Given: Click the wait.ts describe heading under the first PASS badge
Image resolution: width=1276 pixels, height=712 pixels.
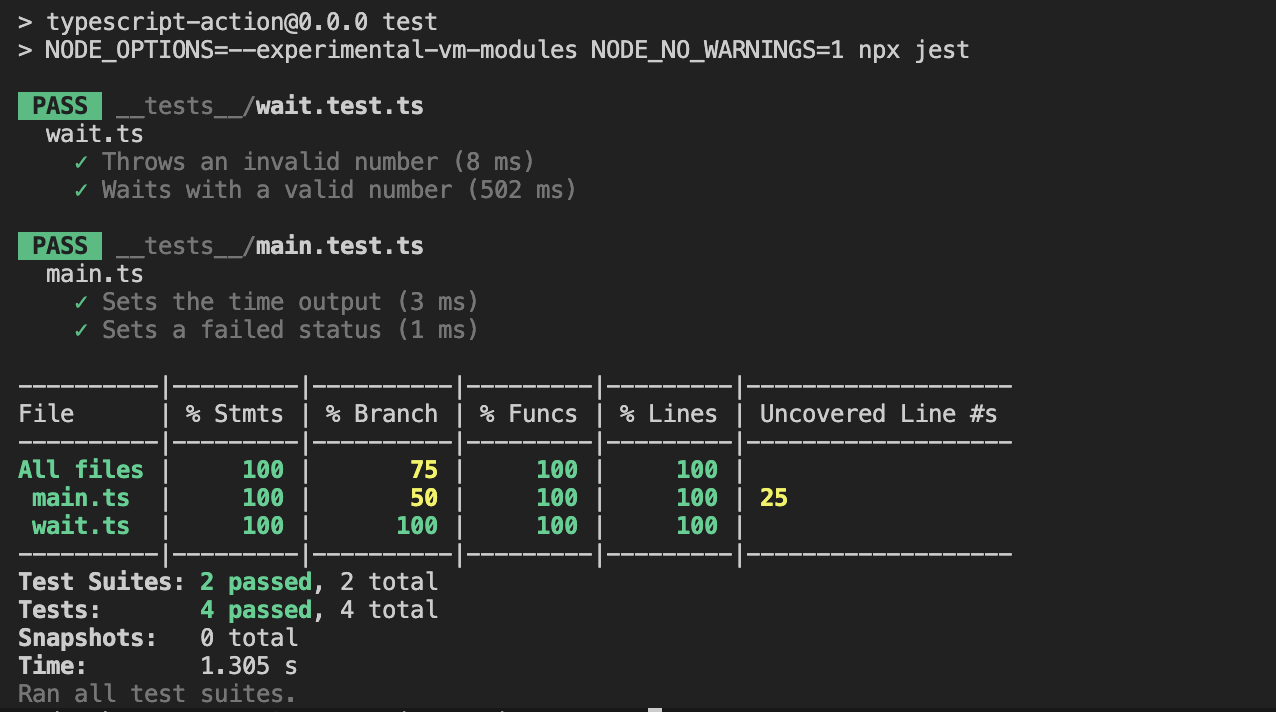Looking at the screenshot, I should pyautogui.click(x=95, y=134).
